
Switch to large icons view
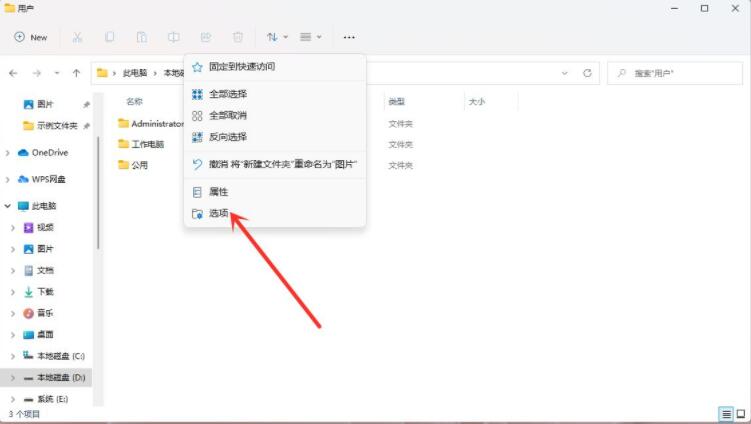click(x=740, y=414)
